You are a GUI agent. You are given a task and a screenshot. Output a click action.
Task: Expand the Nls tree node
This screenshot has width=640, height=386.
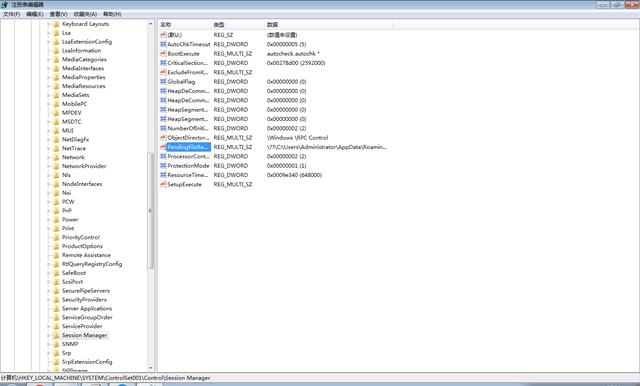coord(49,175)
